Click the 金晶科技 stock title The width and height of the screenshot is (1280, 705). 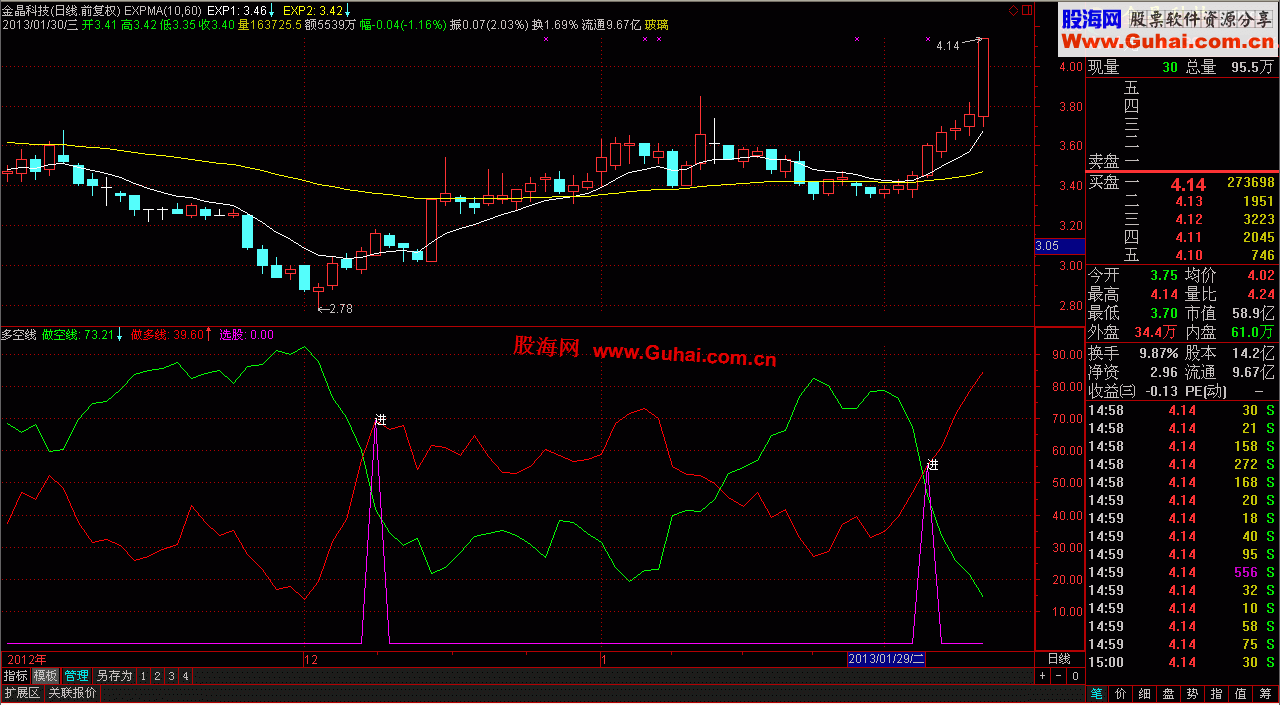[26, 10]
